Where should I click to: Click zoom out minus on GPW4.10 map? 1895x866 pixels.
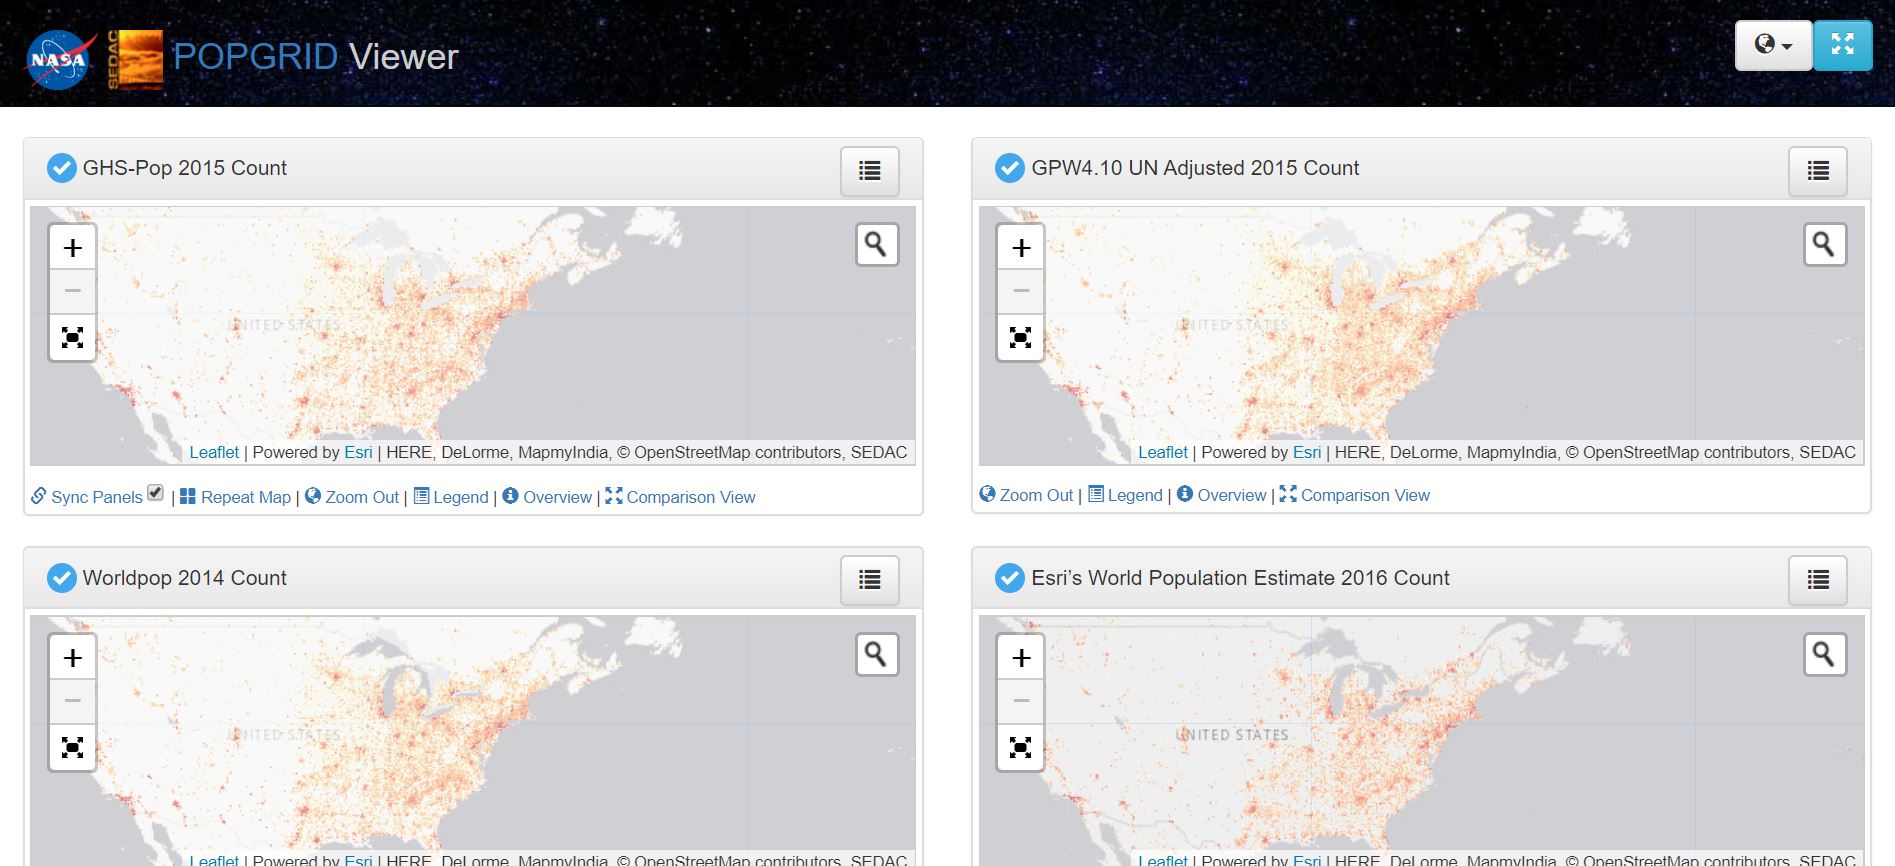pyautogui.click(x=1021, y=292)
